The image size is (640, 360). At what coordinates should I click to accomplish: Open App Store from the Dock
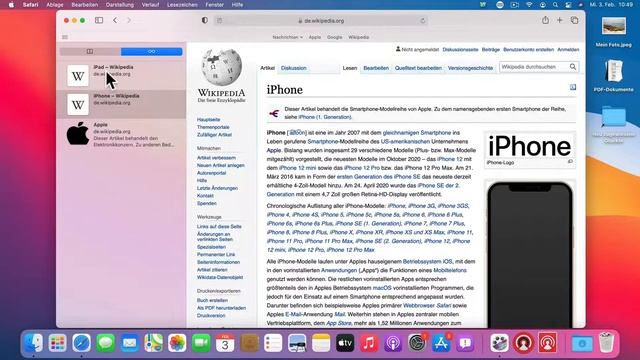coord(441,343)
